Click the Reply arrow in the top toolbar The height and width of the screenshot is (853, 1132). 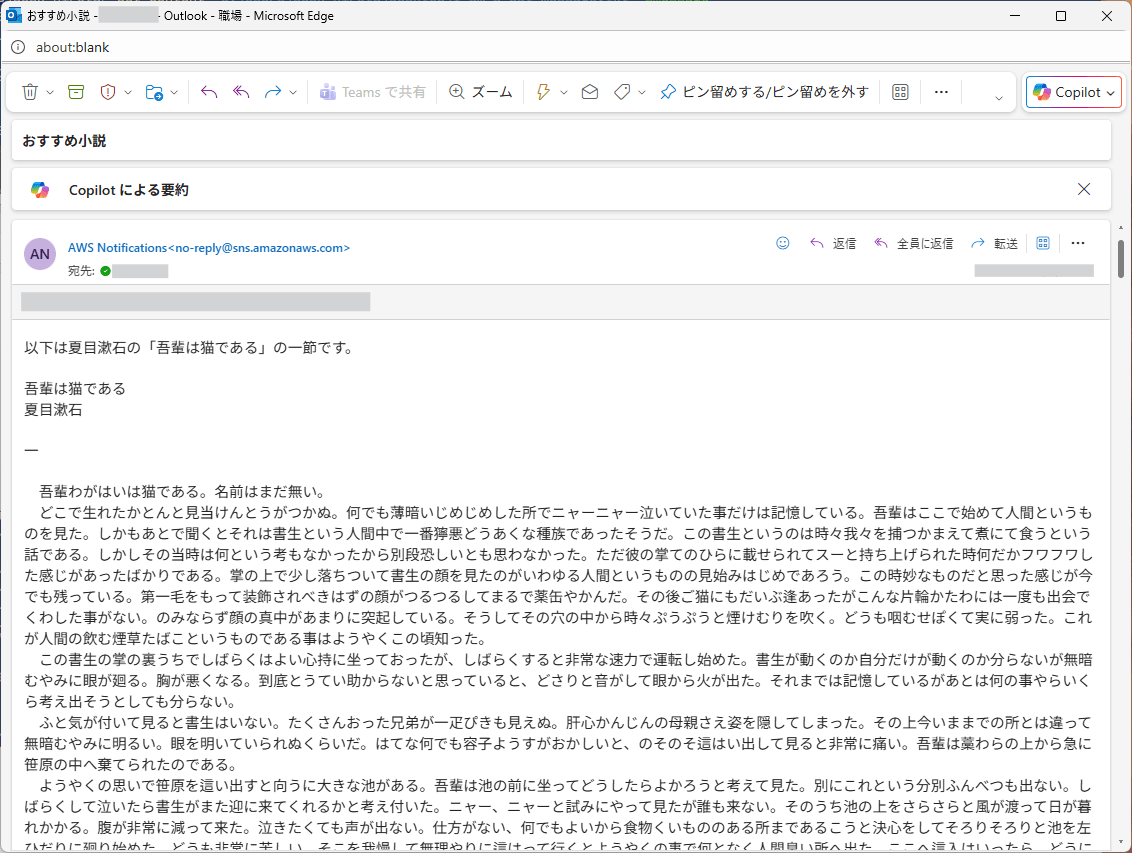(x=209, y=92)
